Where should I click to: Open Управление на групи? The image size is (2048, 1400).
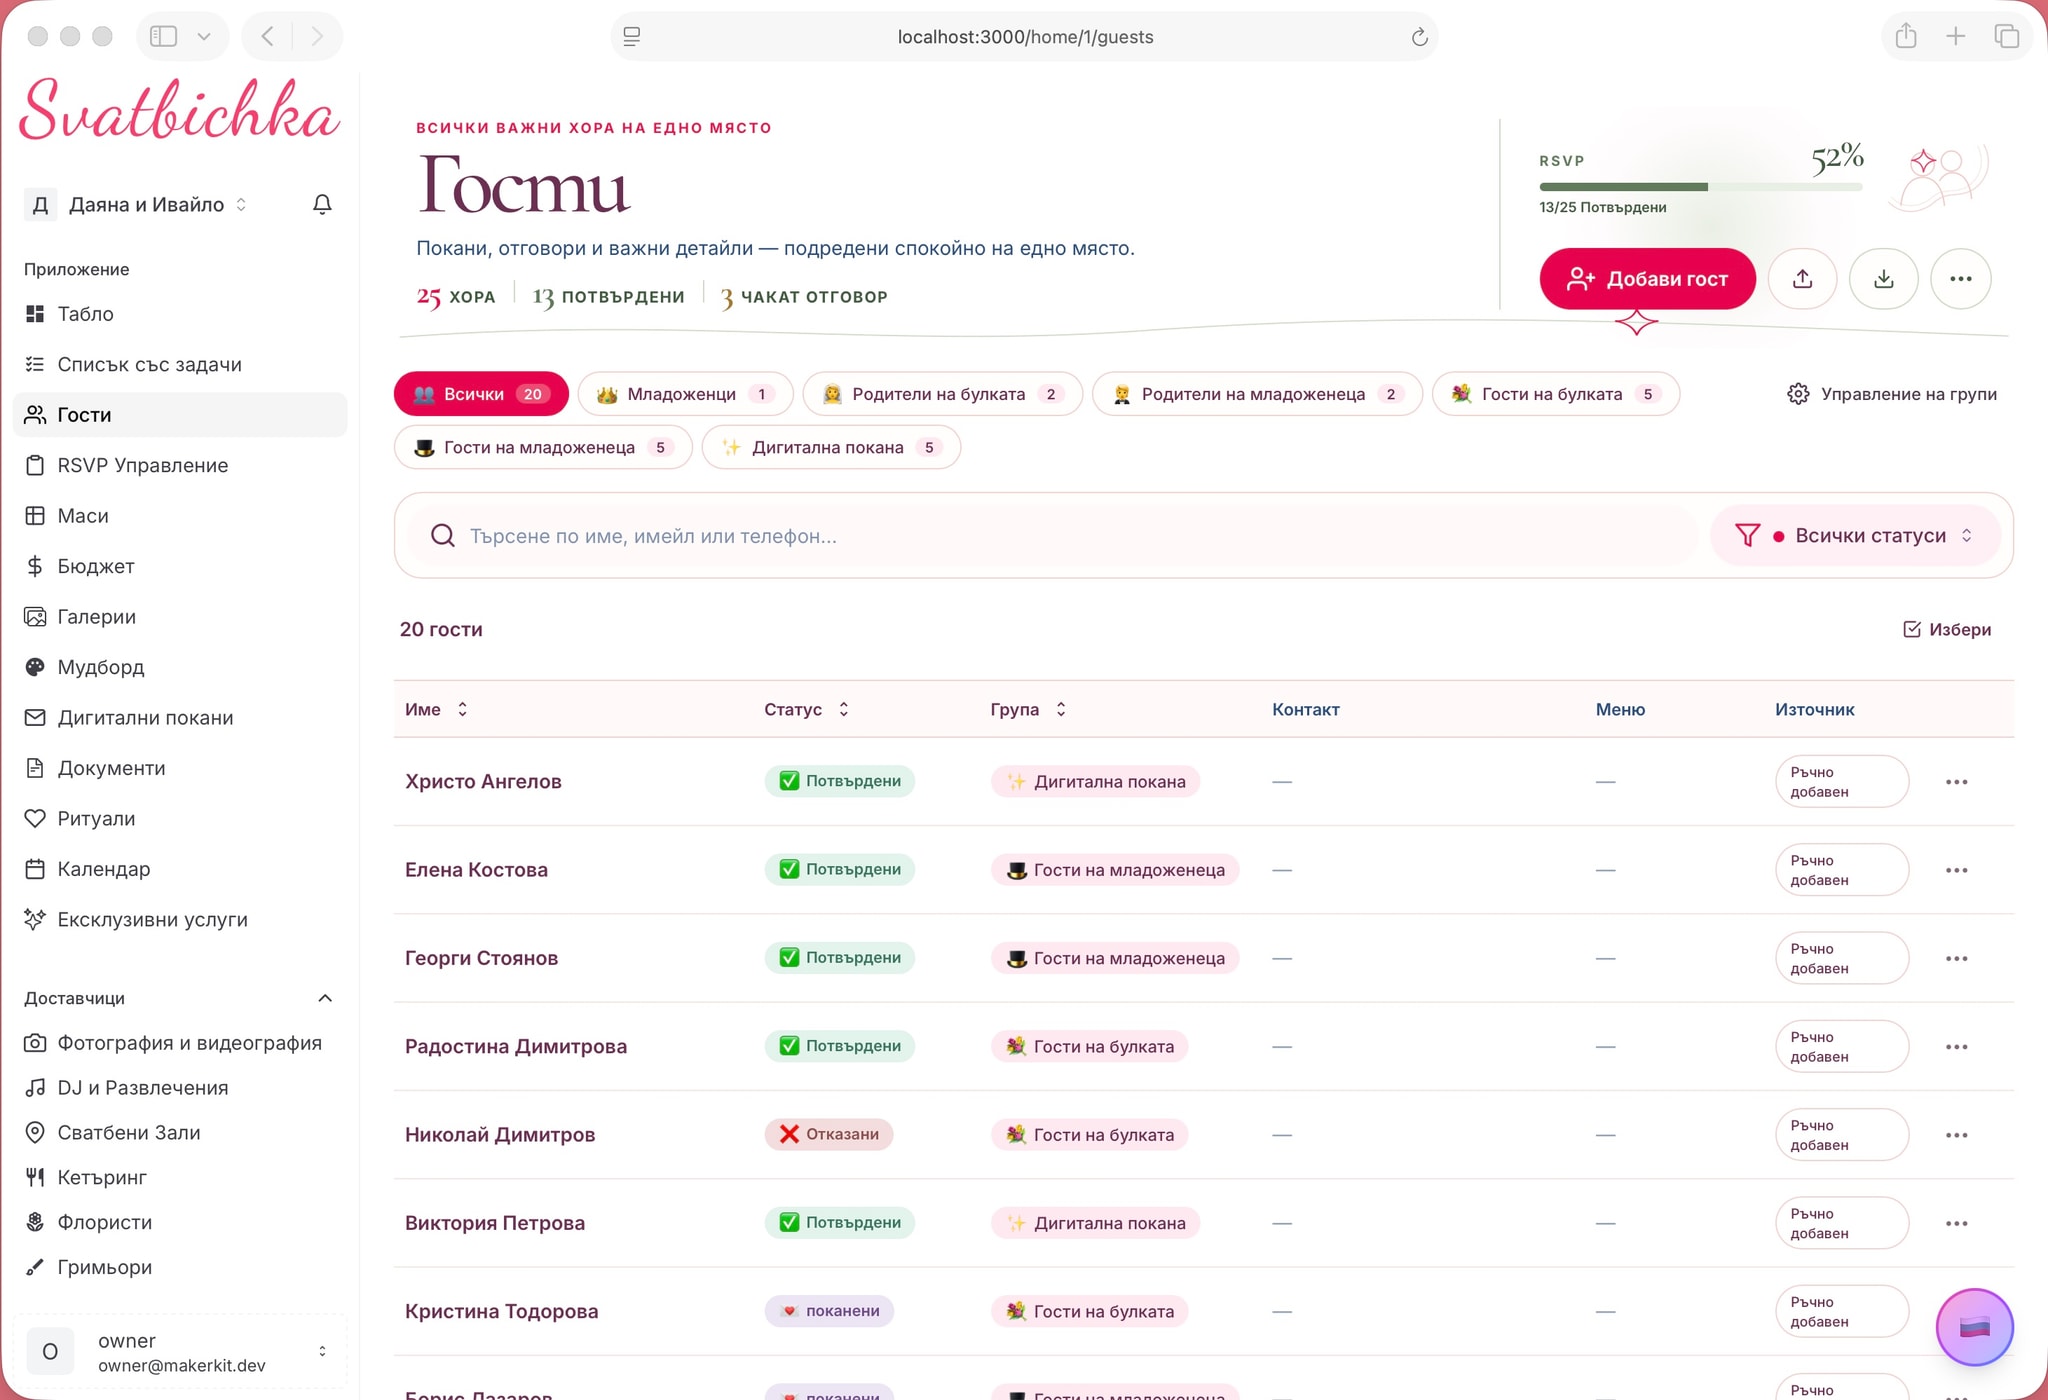[1892, 394]
